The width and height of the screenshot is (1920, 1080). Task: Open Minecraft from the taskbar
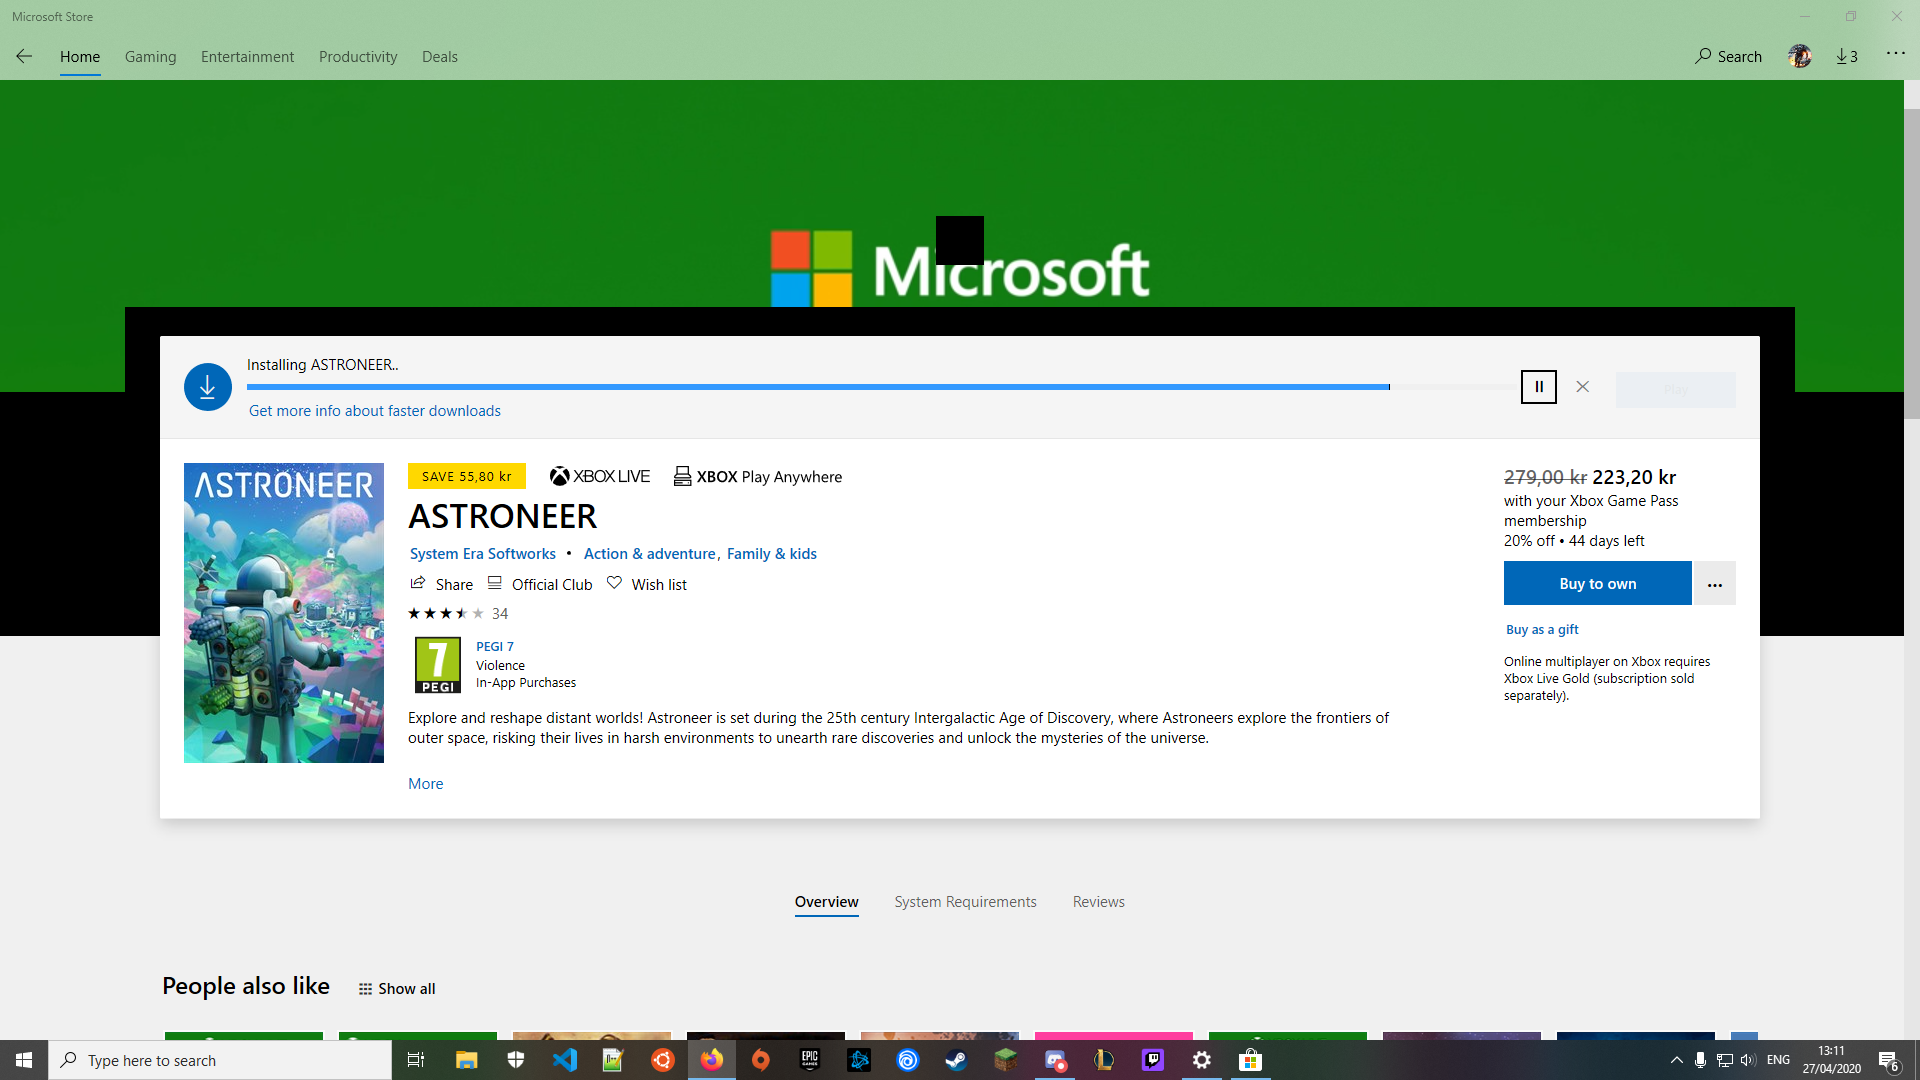1006,1060
